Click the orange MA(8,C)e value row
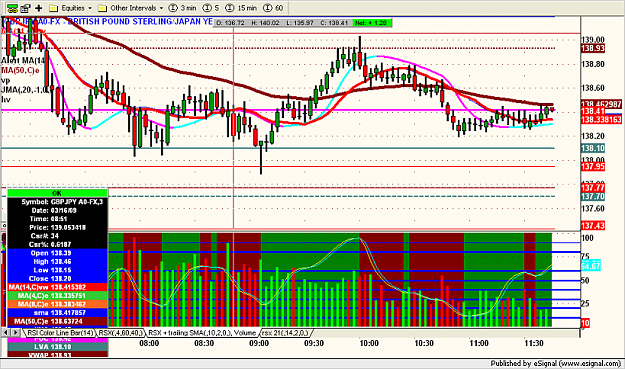 57,304
